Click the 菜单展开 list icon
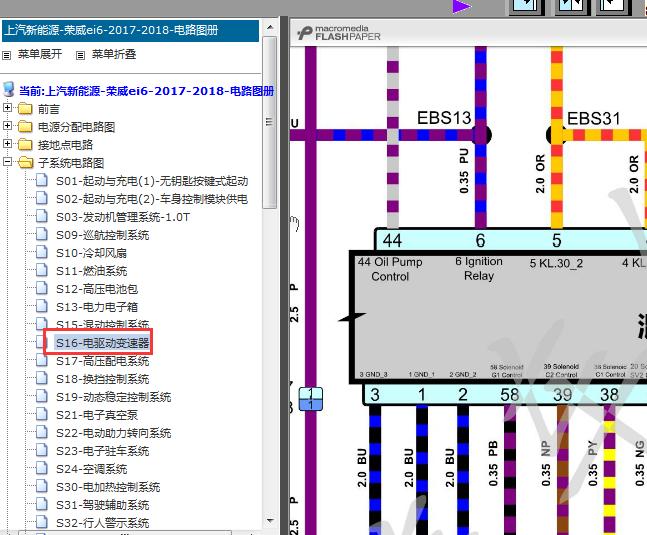Viewport: 647px width, 535px height. 7,55
